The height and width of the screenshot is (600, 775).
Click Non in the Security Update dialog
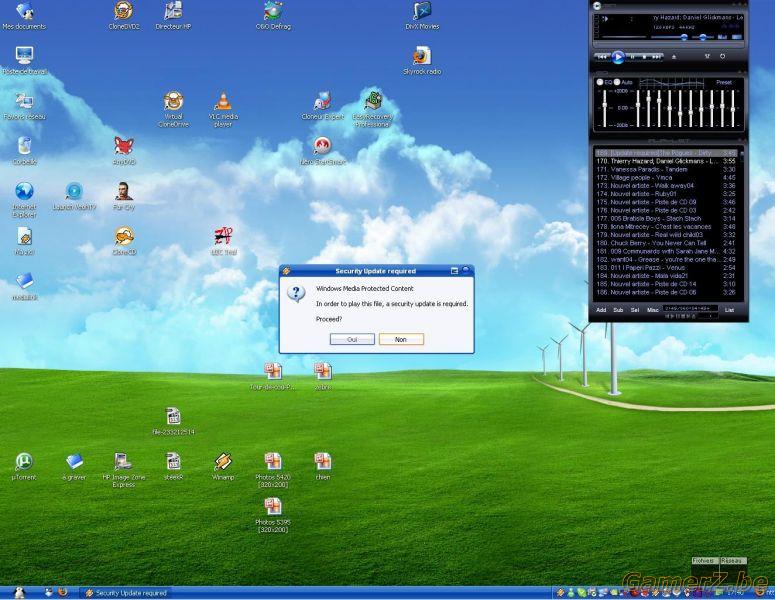click(x=401, y=340)
